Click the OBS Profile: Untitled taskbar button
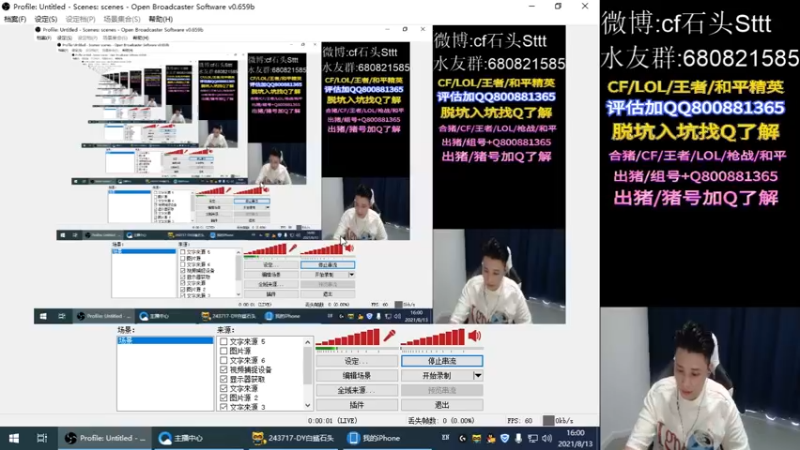The width and height of the screenshot is (800, 450). tap(106, 438)
